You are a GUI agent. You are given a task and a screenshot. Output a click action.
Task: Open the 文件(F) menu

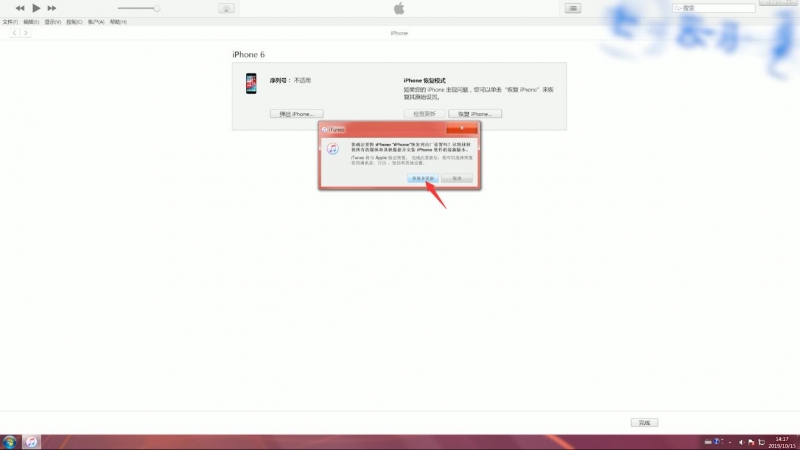click(10, 22)
